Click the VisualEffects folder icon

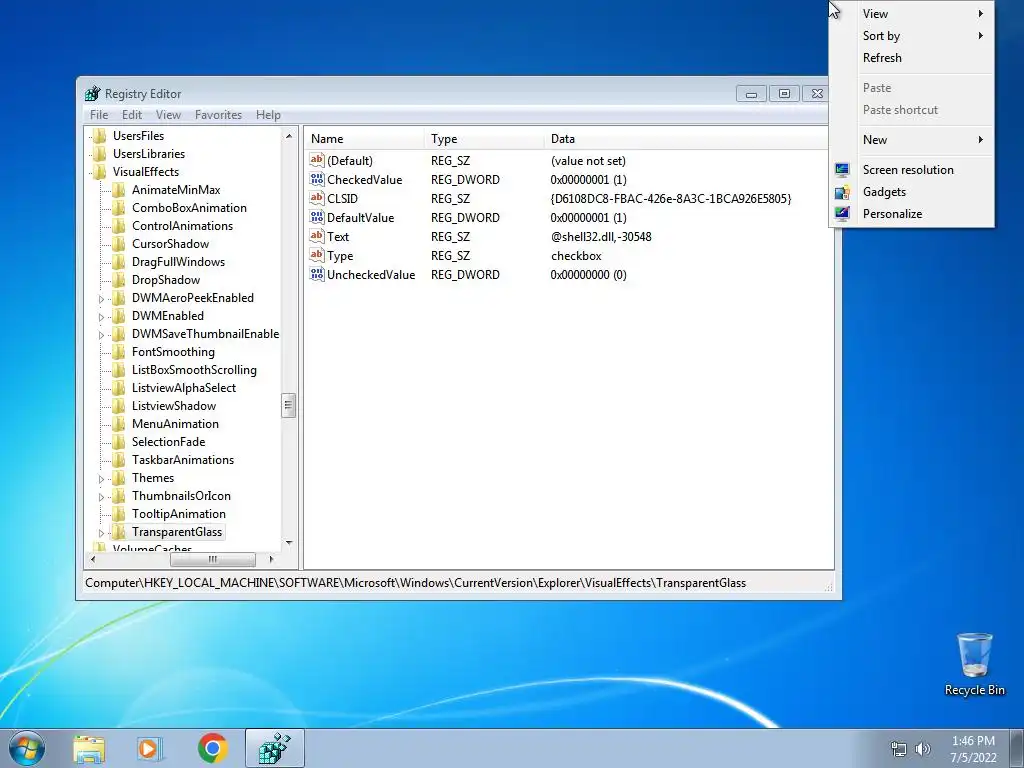(x=100, y=172)
